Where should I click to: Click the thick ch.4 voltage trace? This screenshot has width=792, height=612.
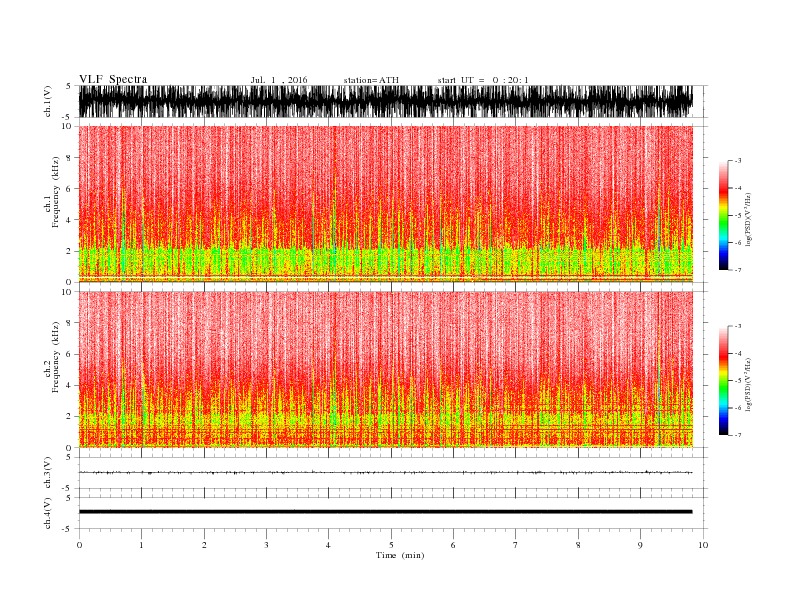(386, 512)
